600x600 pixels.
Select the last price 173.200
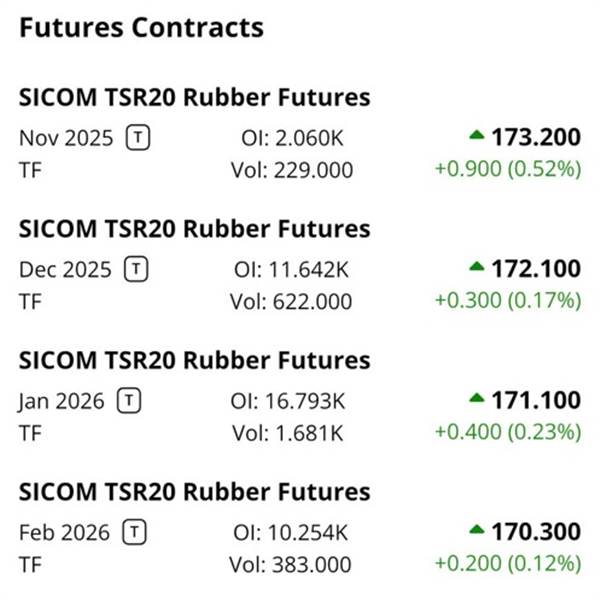point(536,136)
